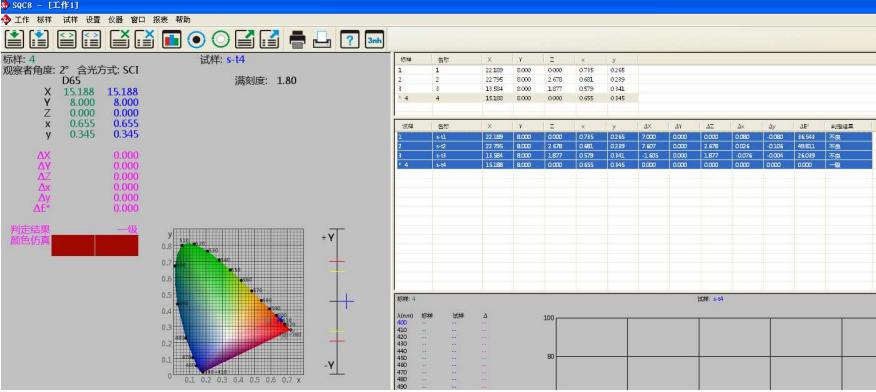Click the delete icon with blue X
876x392 pixels.
point(145,39)
